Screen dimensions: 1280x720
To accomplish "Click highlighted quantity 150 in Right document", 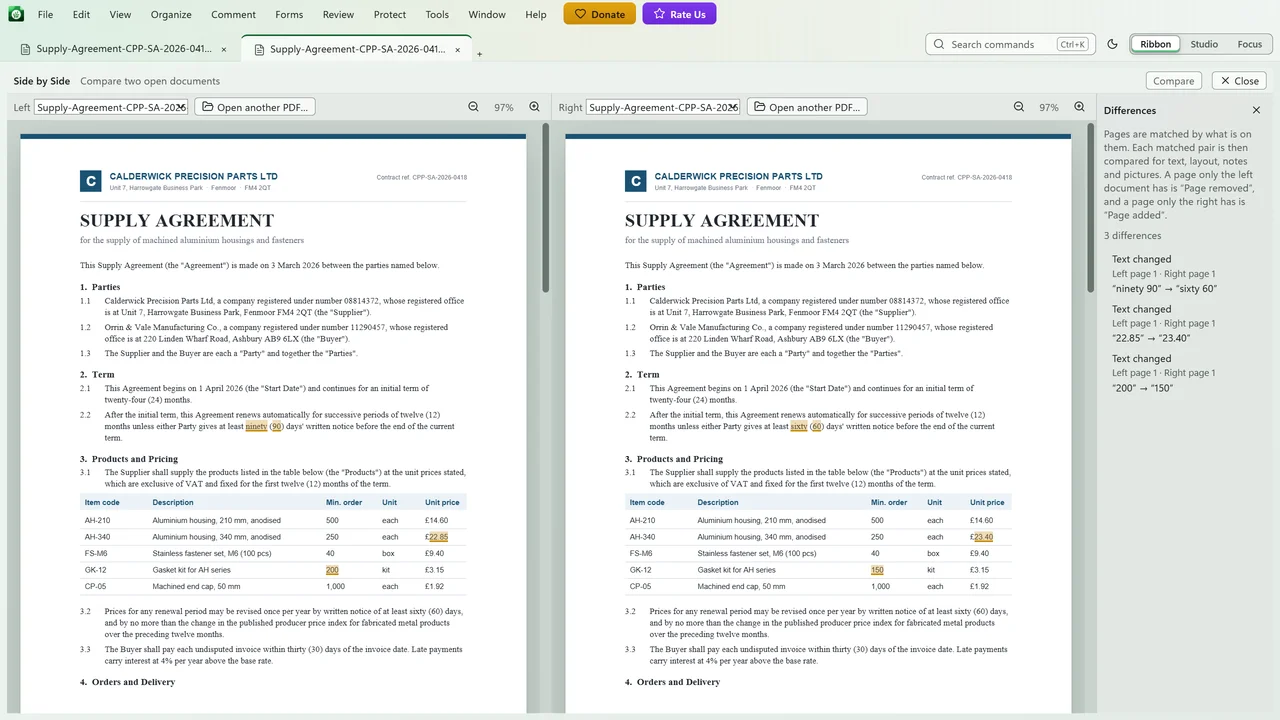I will pyautogui.click(x=877, y=570).
